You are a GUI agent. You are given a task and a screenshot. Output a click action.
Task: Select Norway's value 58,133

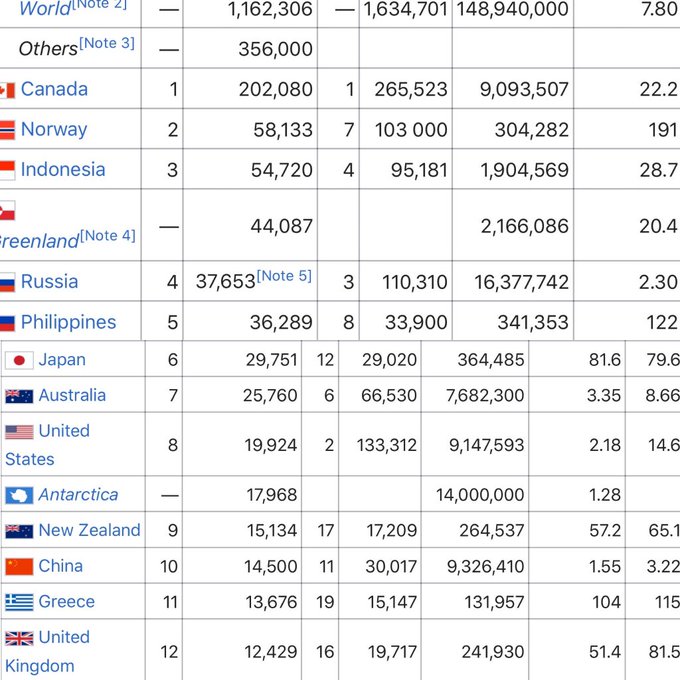tap(283, 130)
